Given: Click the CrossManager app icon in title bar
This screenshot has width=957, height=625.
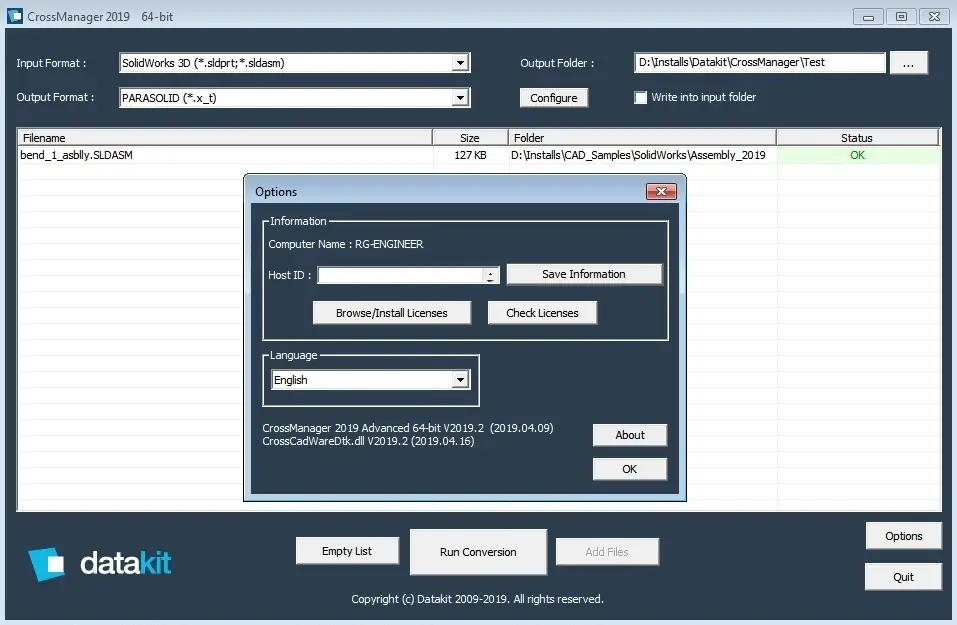Looking at the screenshot, I should click(15, 16).
